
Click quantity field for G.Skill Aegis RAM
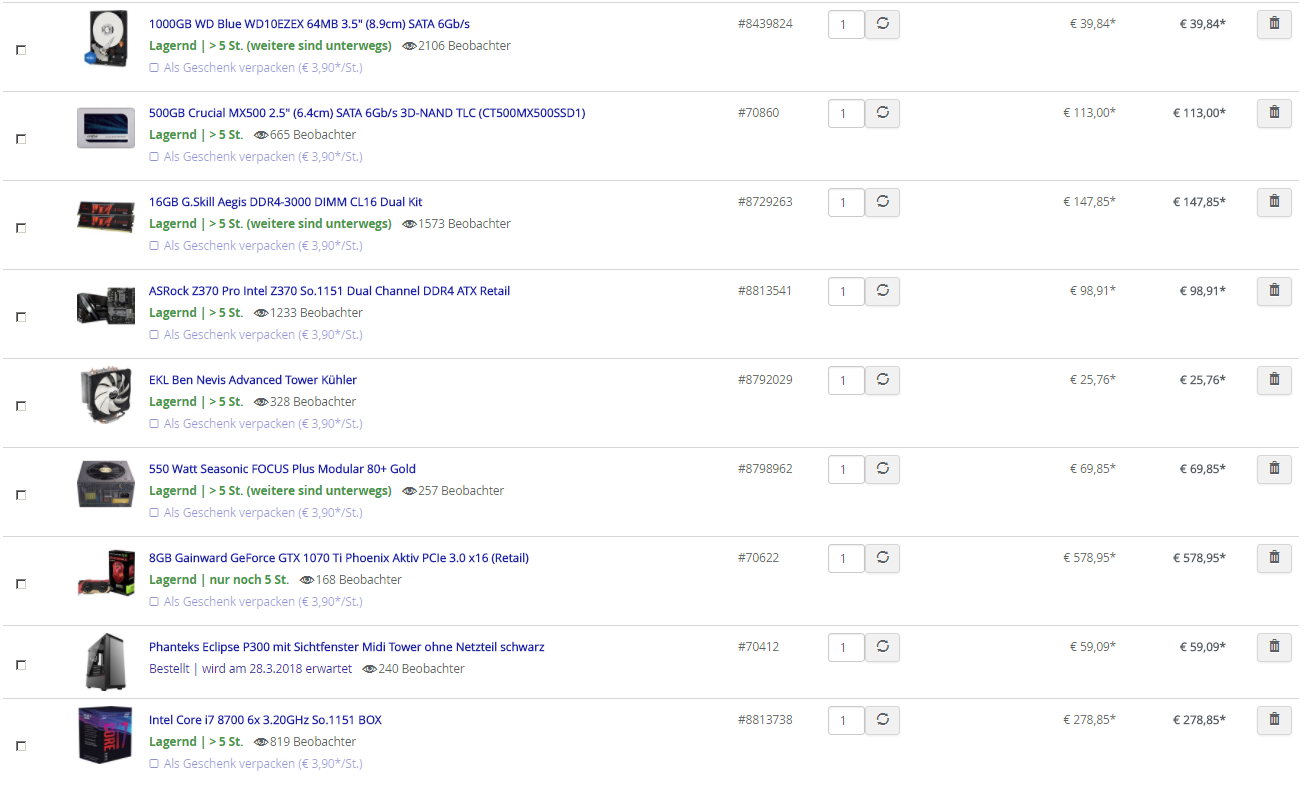pyautogui.click(x=846, y=202)
